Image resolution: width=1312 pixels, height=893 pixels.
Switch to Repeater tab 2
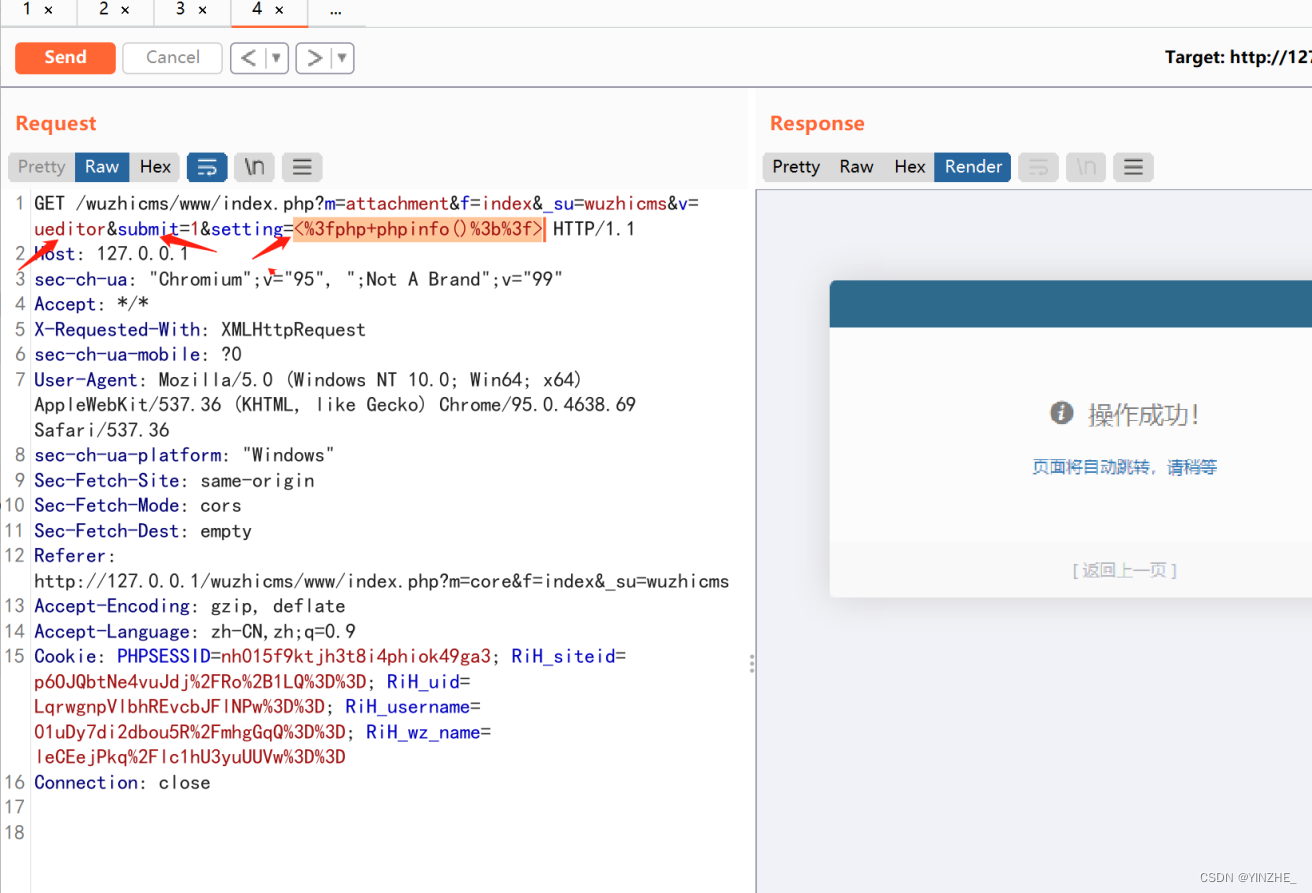[104, 9]
